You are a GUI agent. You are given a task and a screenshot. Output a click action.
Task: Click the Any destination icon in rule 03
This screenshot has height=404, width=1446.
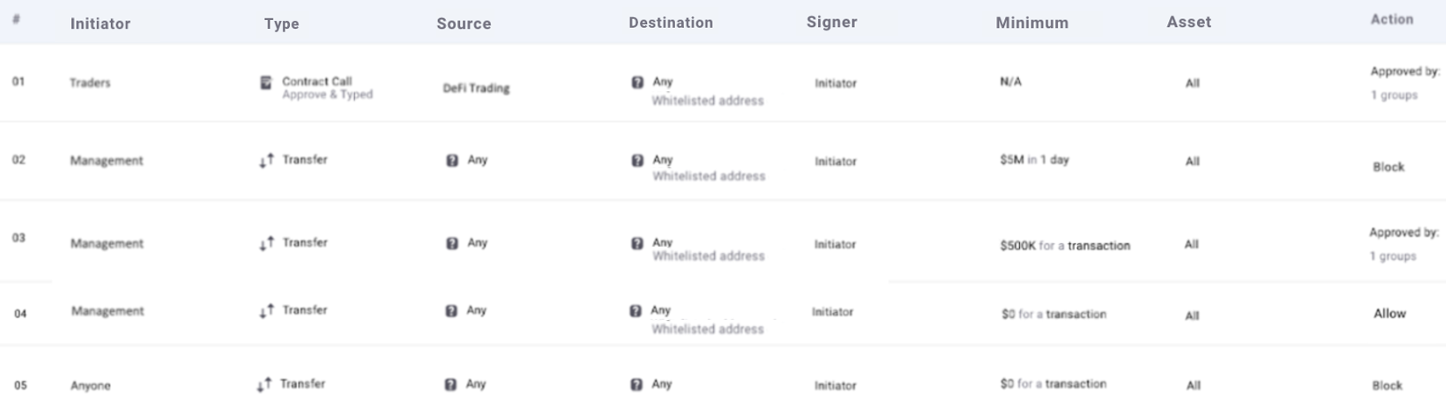coord(637,243)
